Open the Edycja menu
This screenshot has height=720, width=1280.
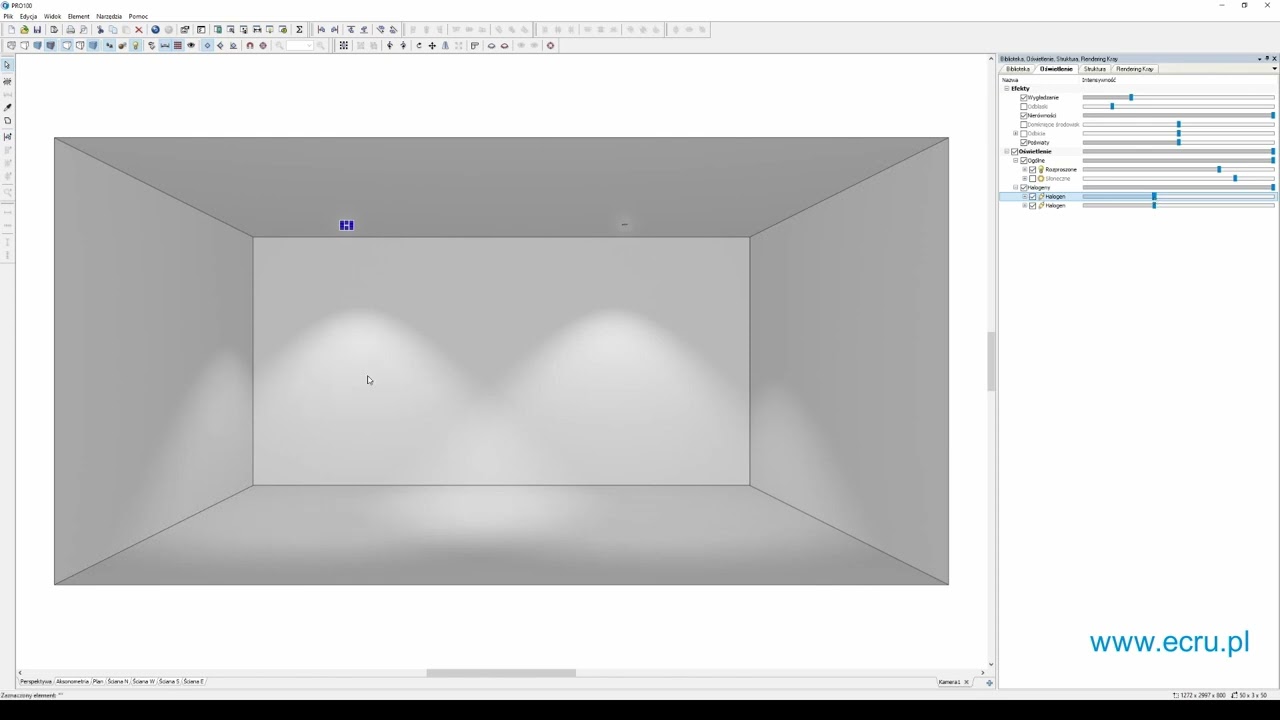coord(28,16)
